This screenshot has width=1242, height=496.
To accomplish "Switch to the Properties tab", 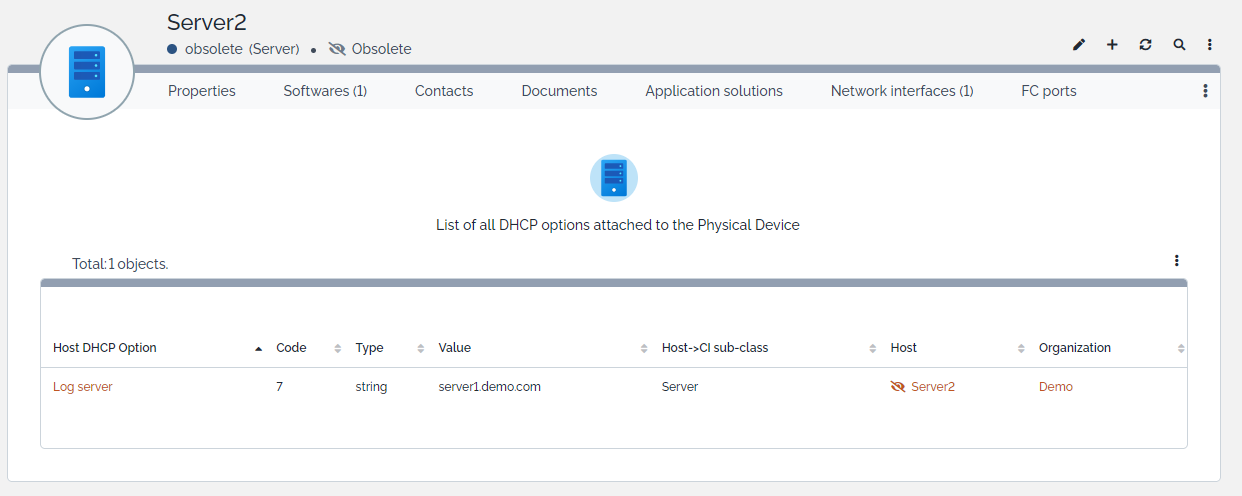I will pyautogui.click(x=202, y=91).
